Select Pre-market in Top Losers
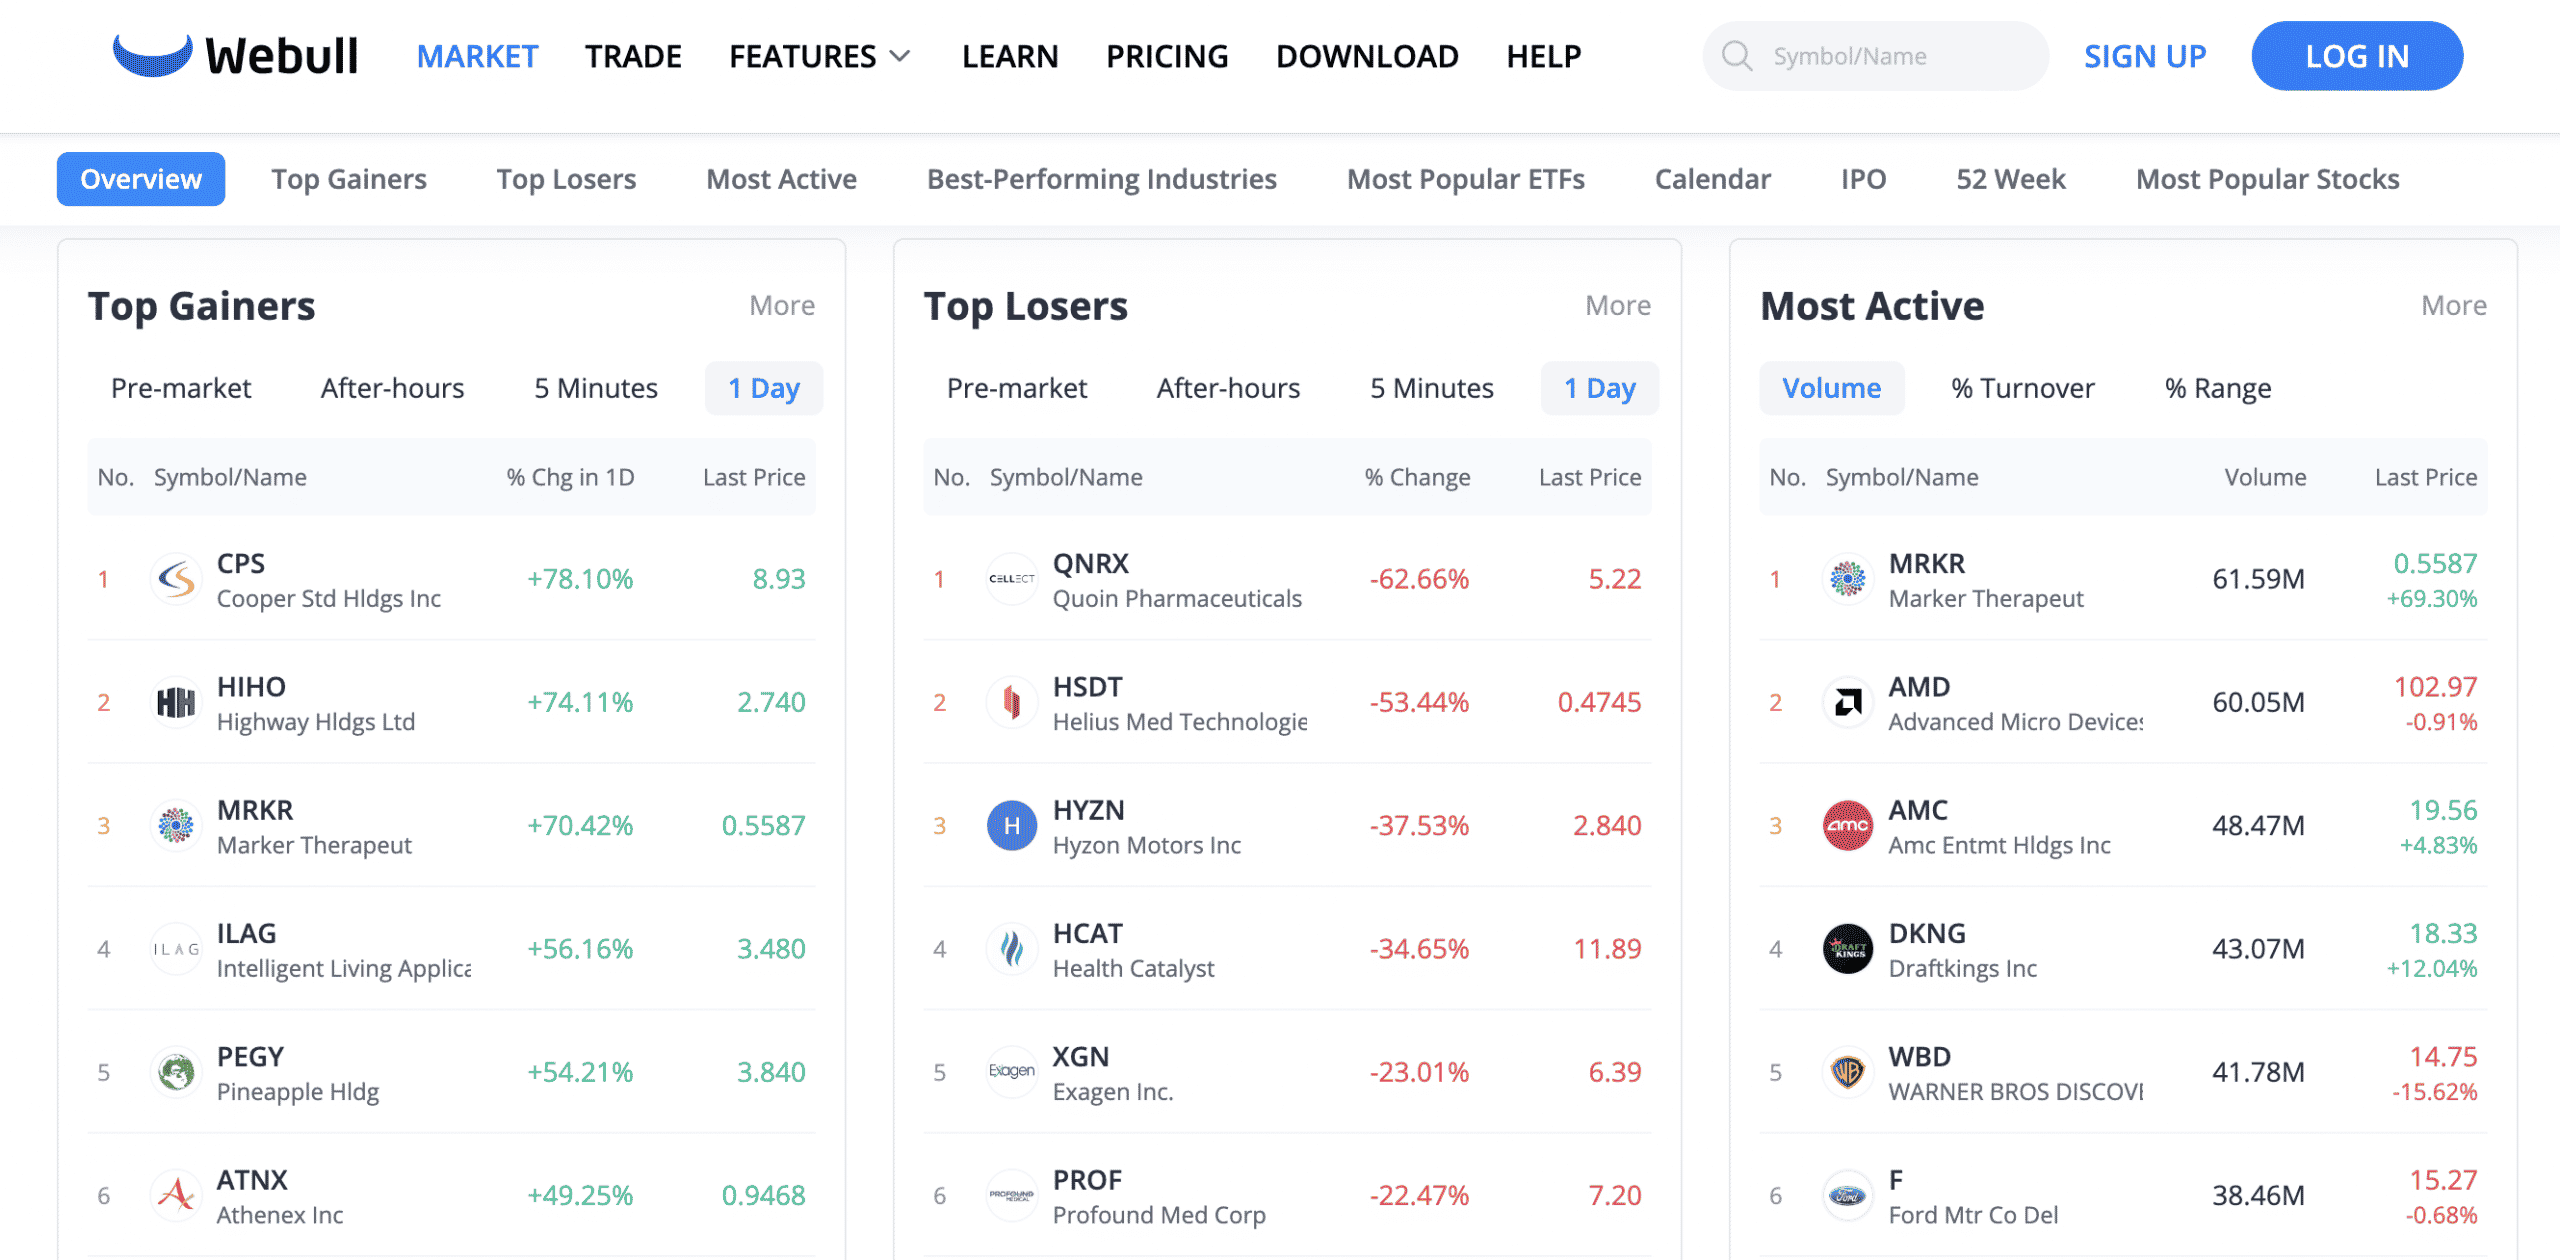Viewport: 2560px width, 1260px height. click(1017, 388)
